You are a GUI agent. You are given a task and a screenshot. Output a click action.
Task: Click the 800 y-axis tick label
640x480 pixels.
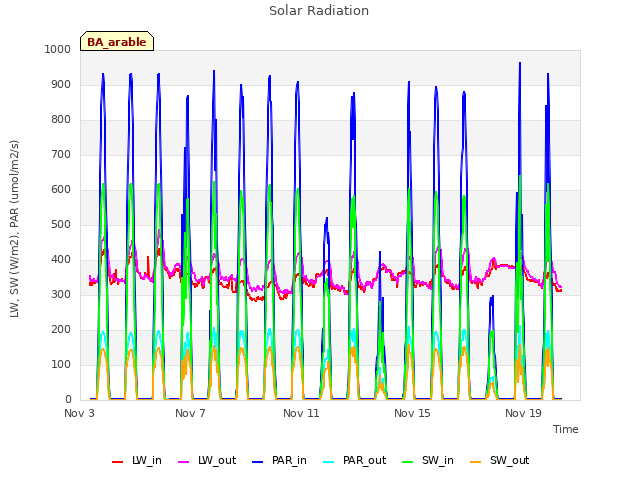click(x=61, y=120)
